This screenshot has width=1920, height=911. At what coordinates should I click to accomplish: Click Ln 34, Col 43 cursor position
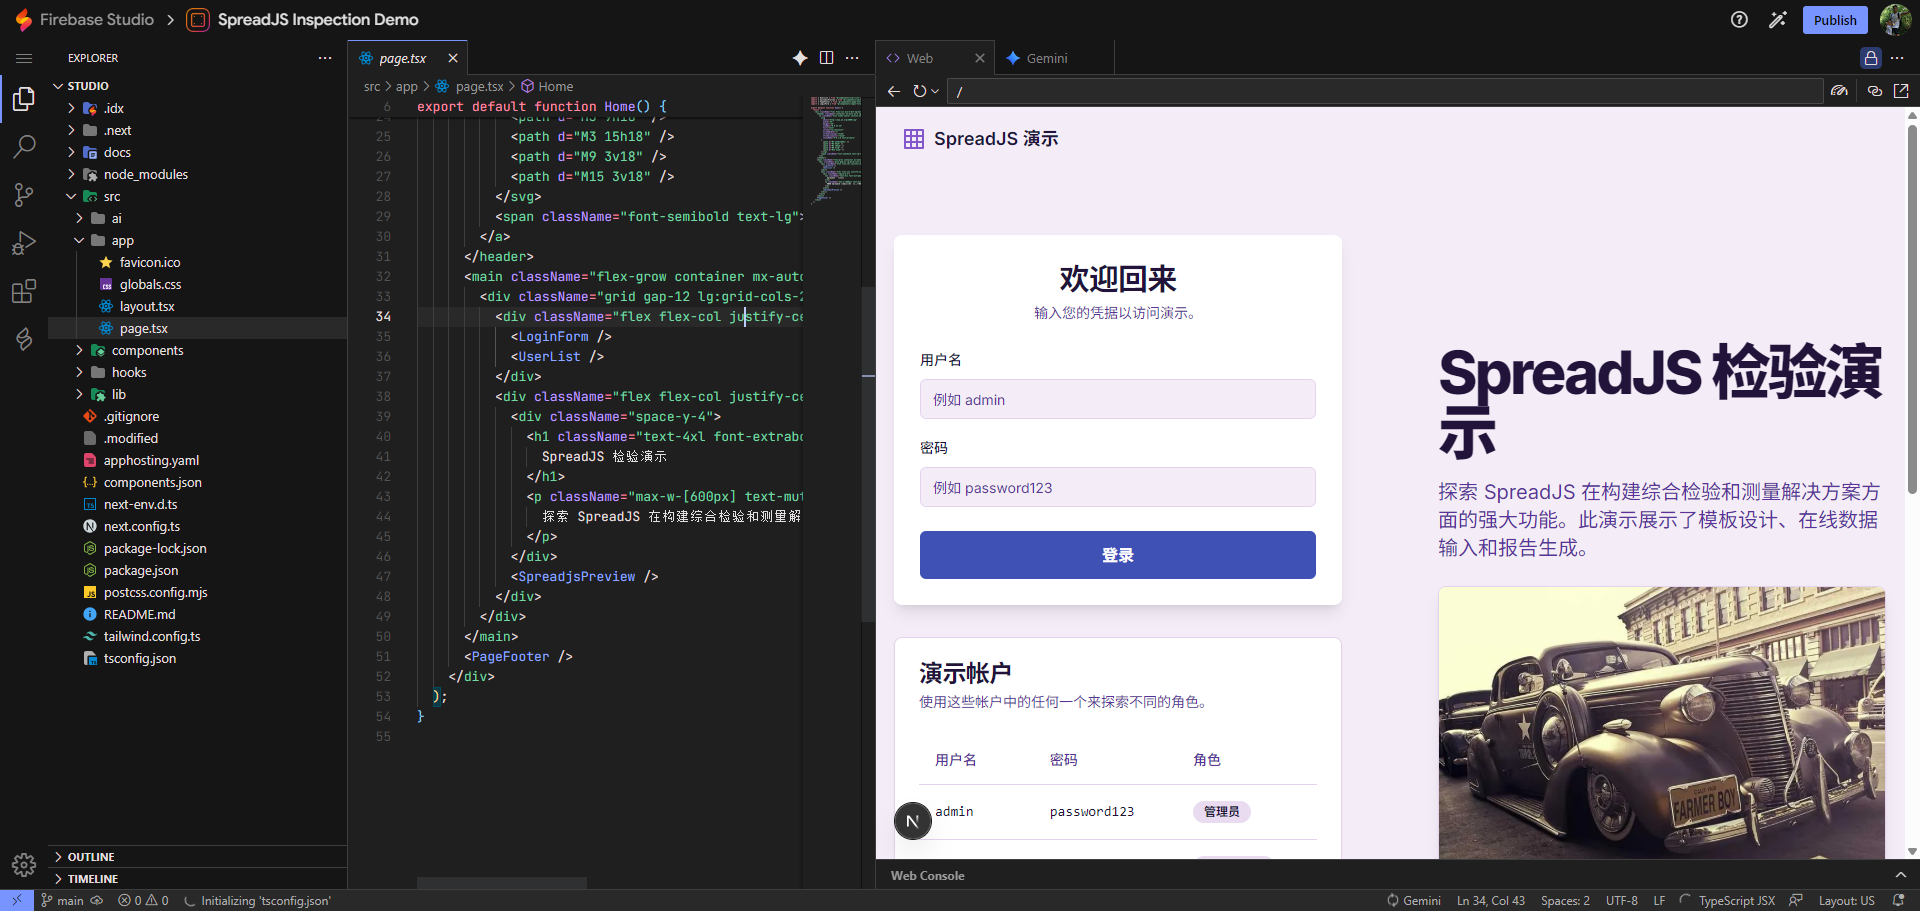point(1490,900)
